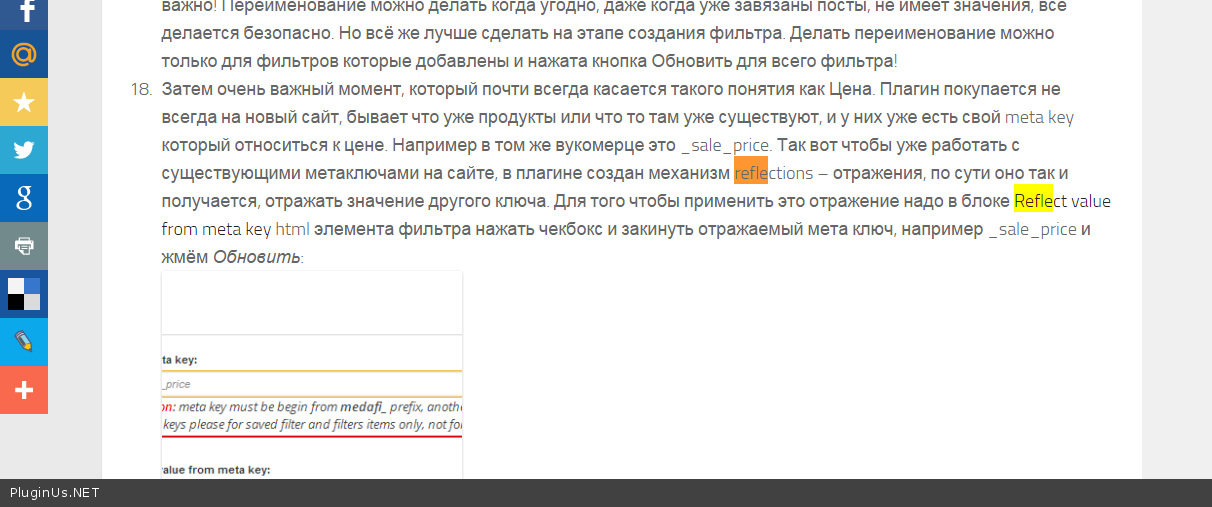Click the @ email share icon
Screen dimensions: 1212x507
point(24,54)
